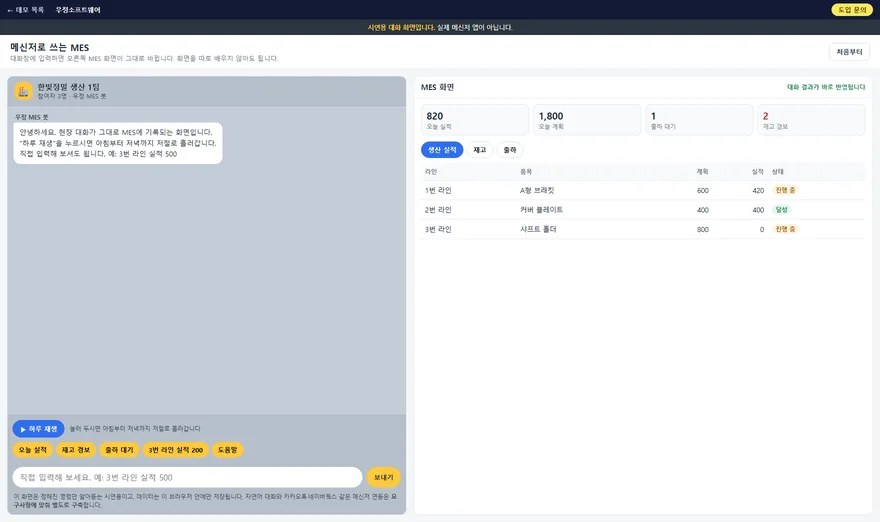880x522 pixels.
Task: Click the 800 계획 value for 3번 라인
Action: [x=703, y=230]
